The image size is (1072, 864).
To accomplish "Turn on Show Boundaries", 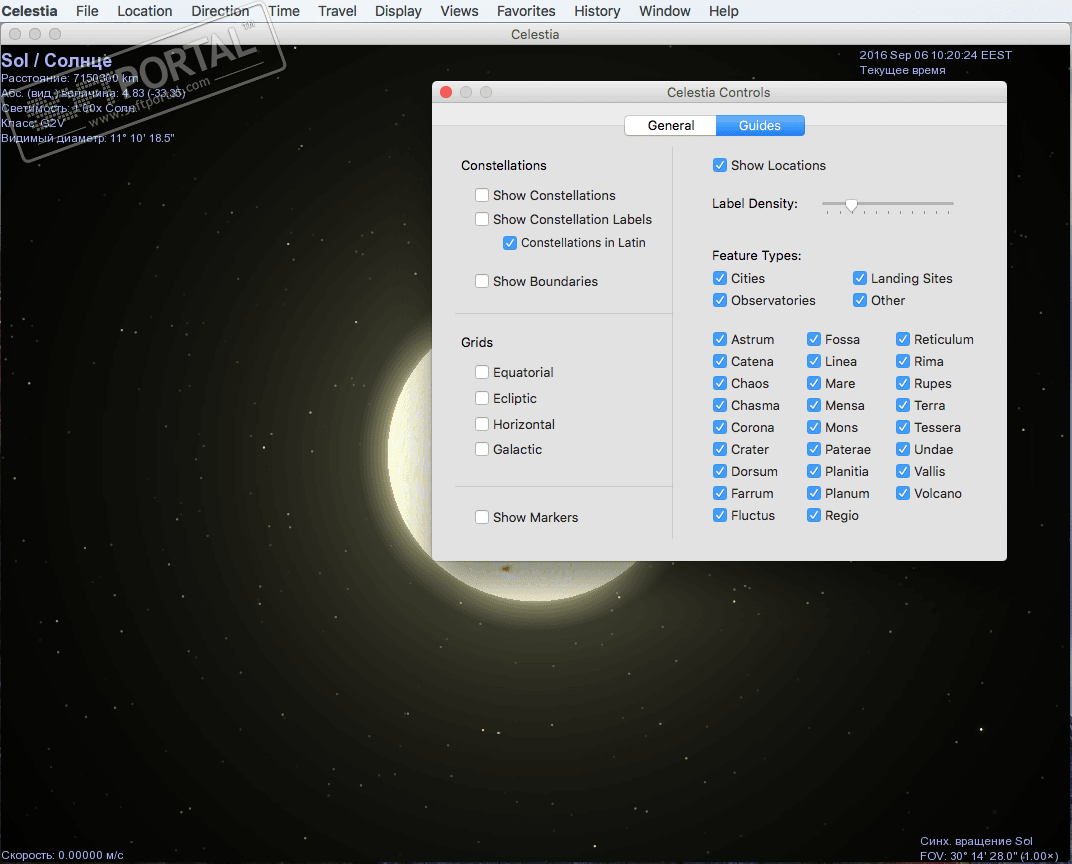I will tap(482, 282).
